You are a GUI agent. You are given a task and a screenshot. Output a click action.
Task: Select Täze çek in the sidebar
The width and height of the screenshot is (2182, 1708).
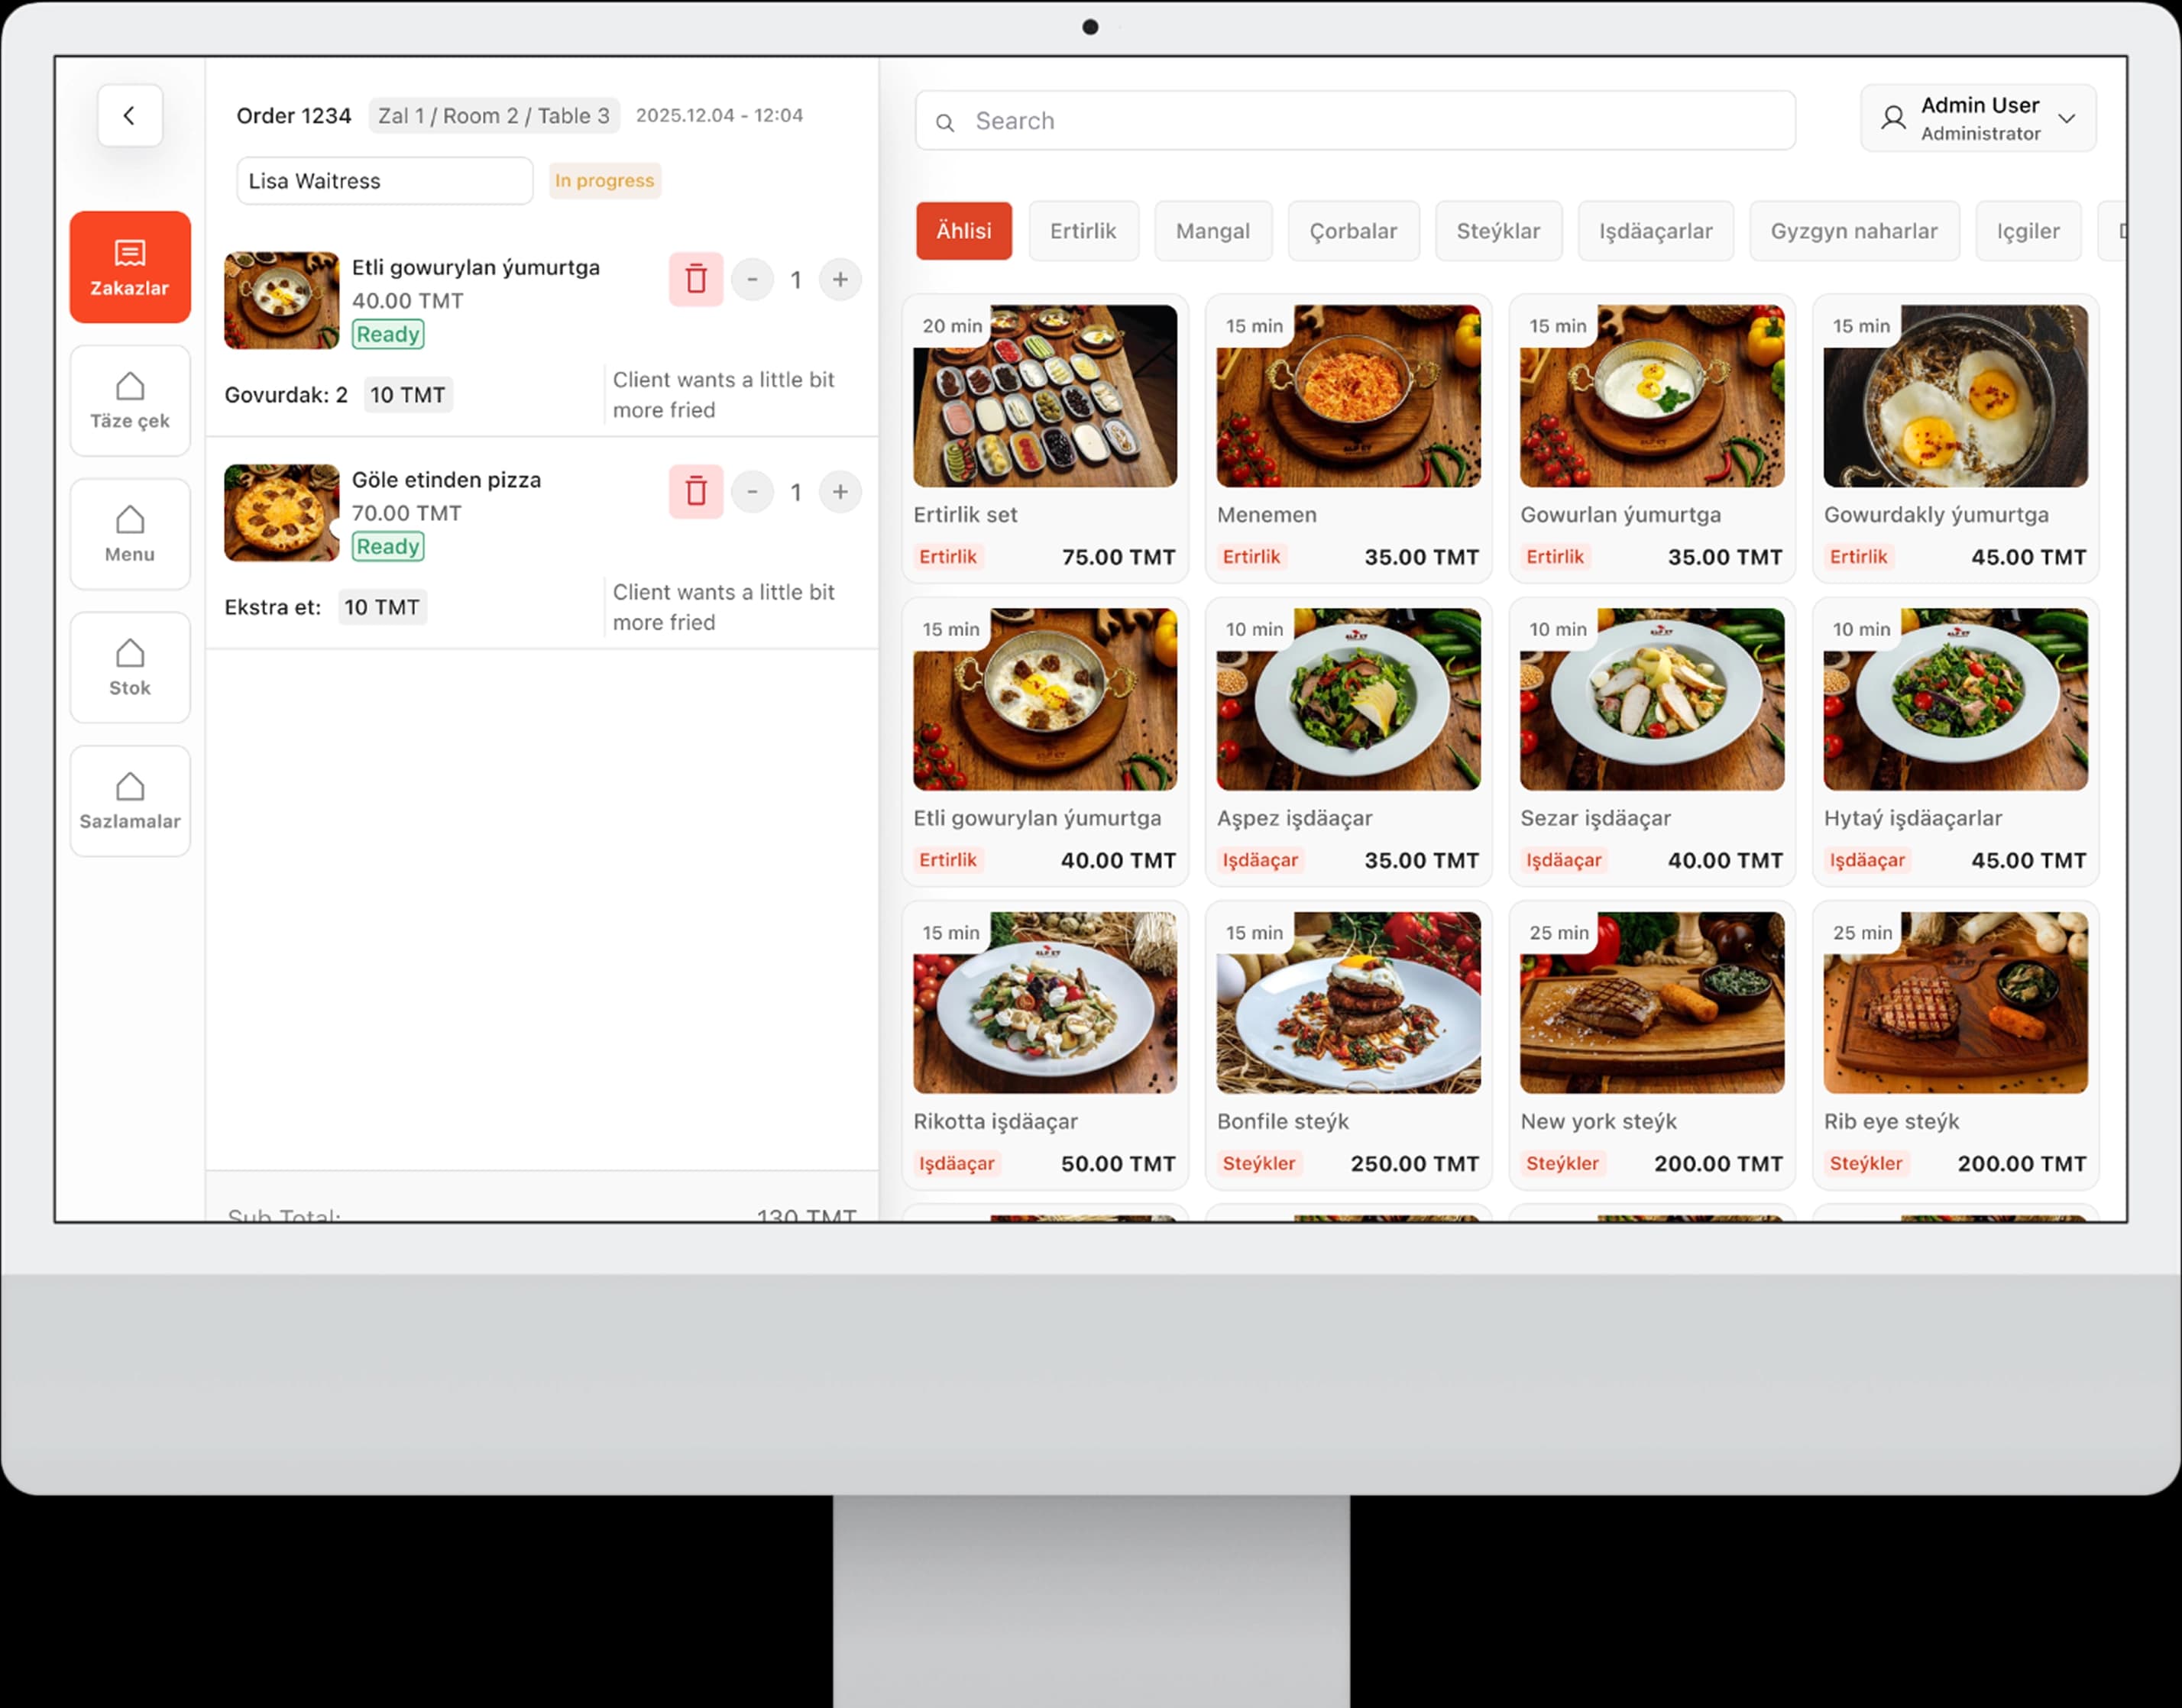click(x=129, y=400)
